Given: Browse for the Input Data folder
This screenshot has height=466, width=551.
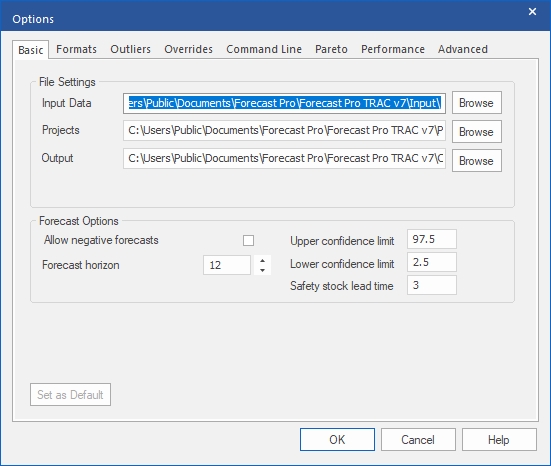Looking at the screenshot, I should [477, 103].
